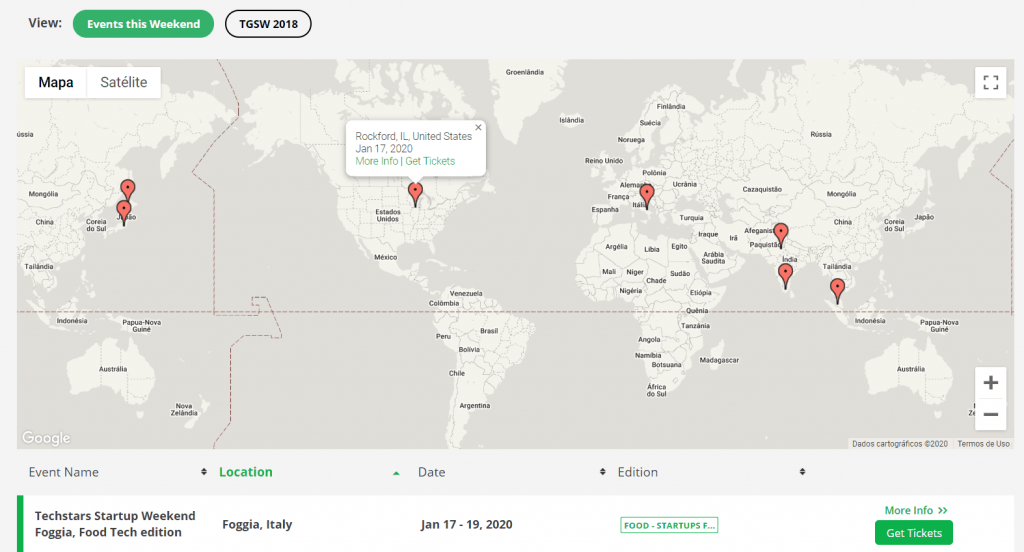Screen dimensions: 1024x552
Task: Switch map to Satélite mode
Action: [123, 82]
